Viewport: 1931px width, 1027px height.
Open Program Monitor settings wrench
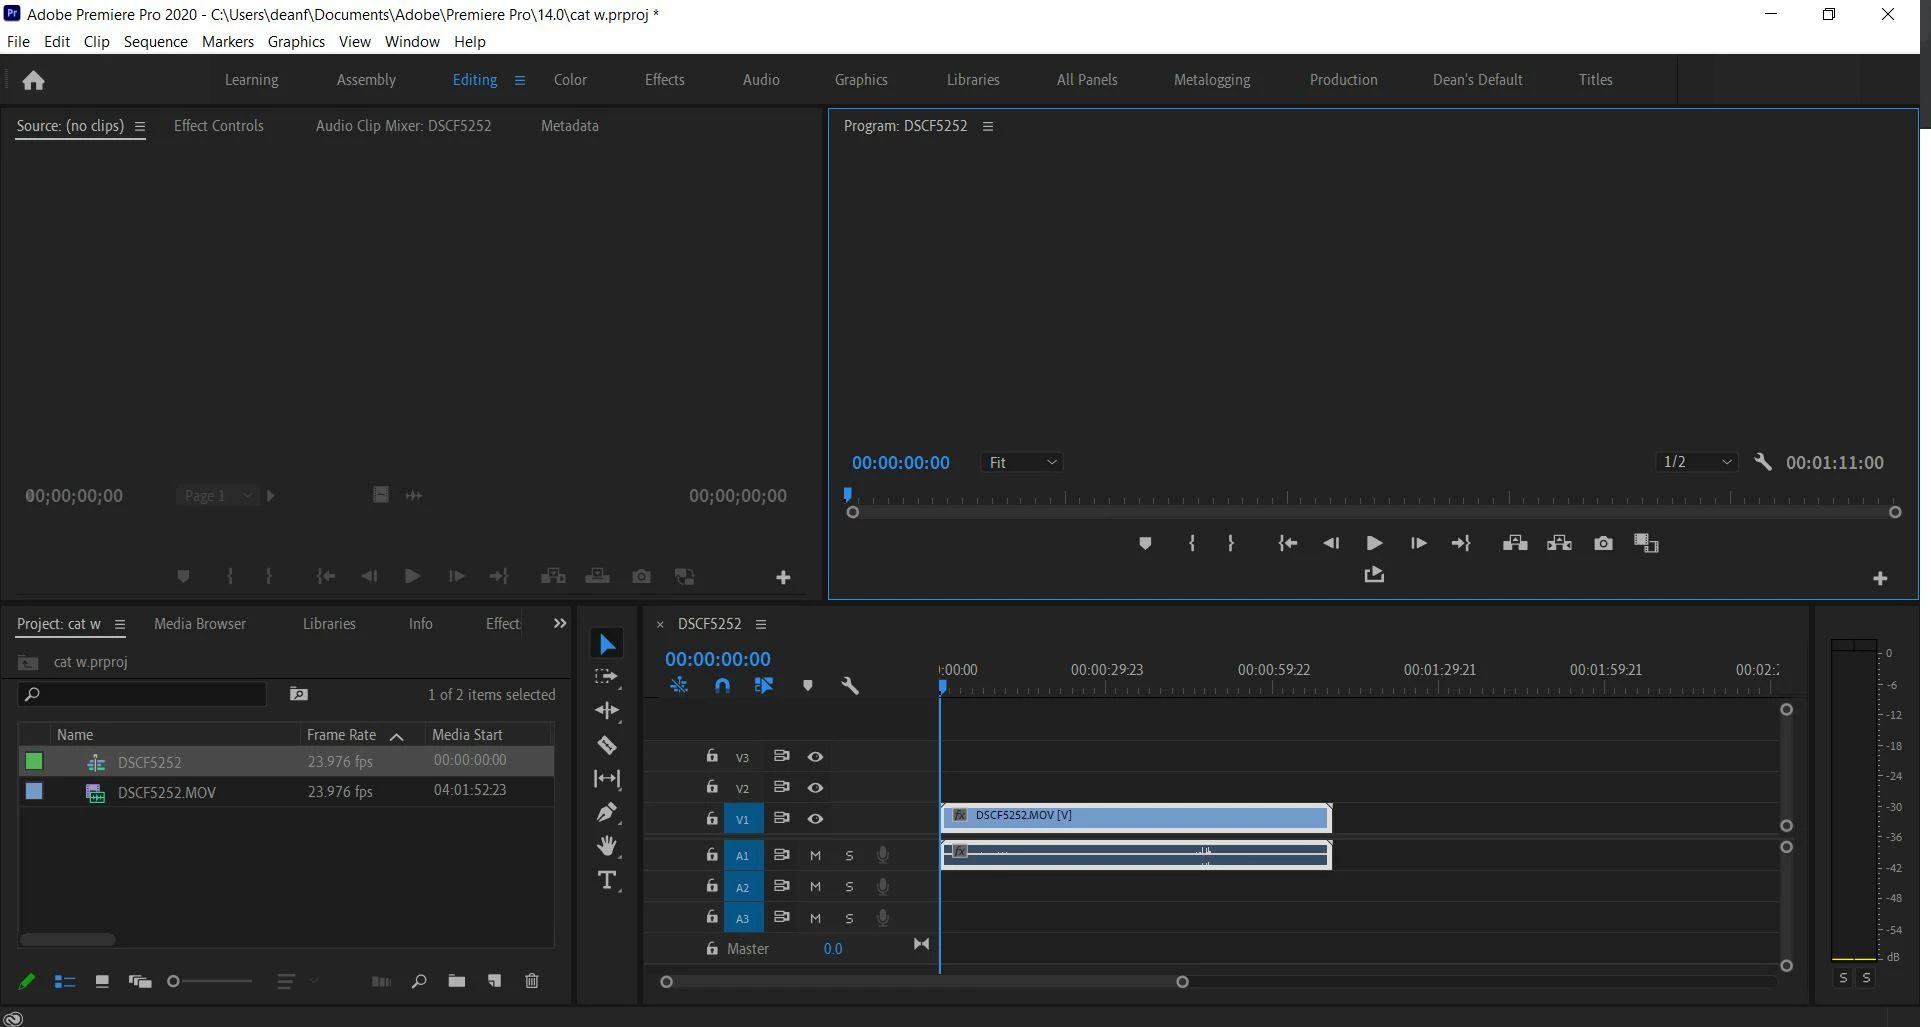click(1763, 462)
